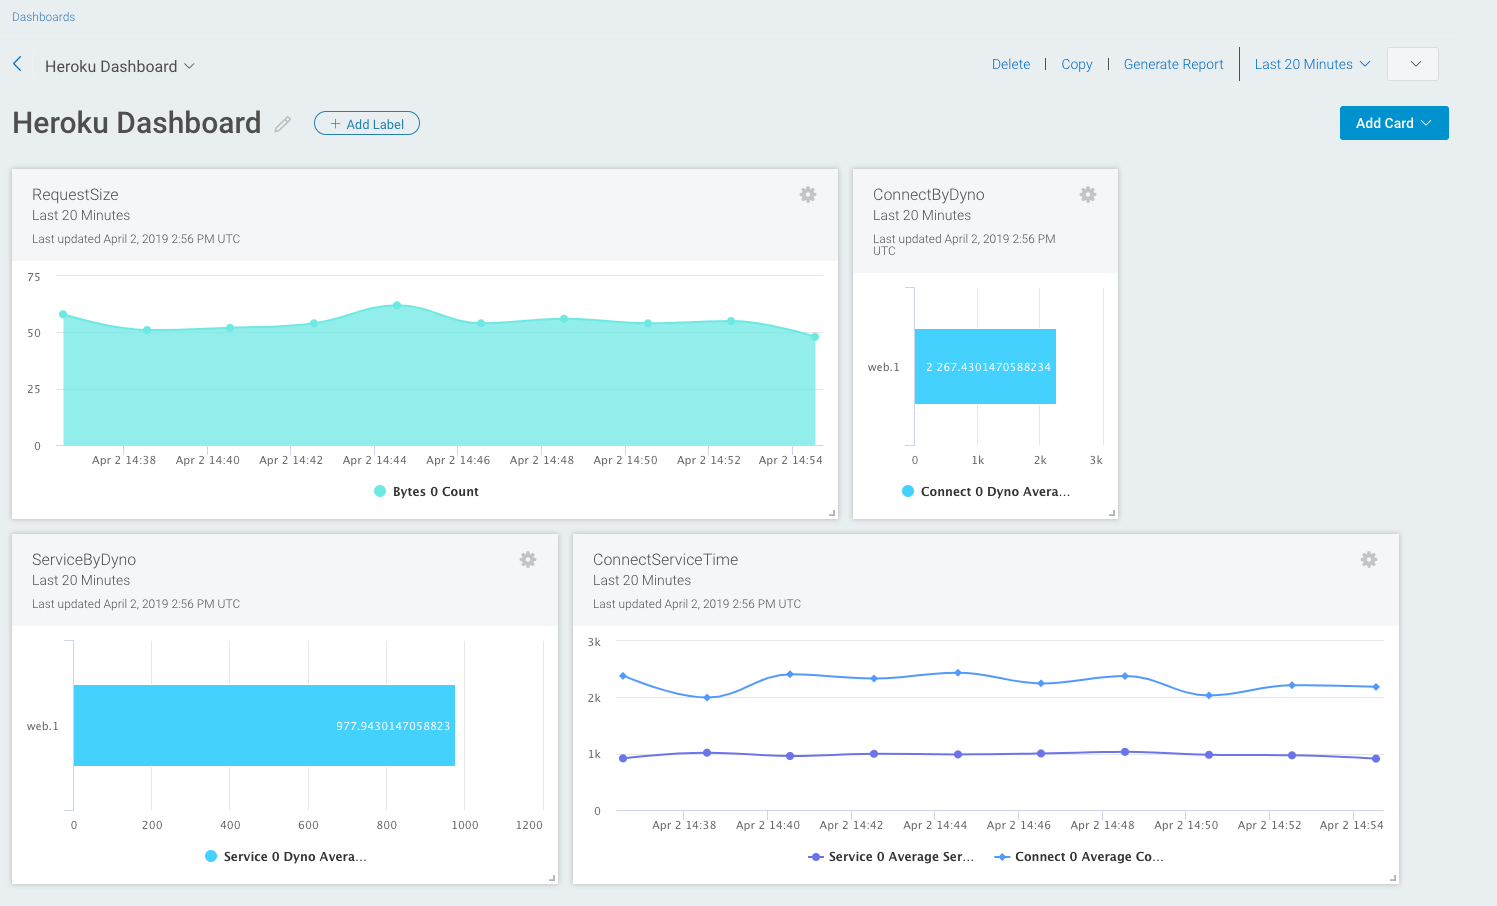
Task: Click the back arrow next to Heroku Dashboard
Action: 17,64
